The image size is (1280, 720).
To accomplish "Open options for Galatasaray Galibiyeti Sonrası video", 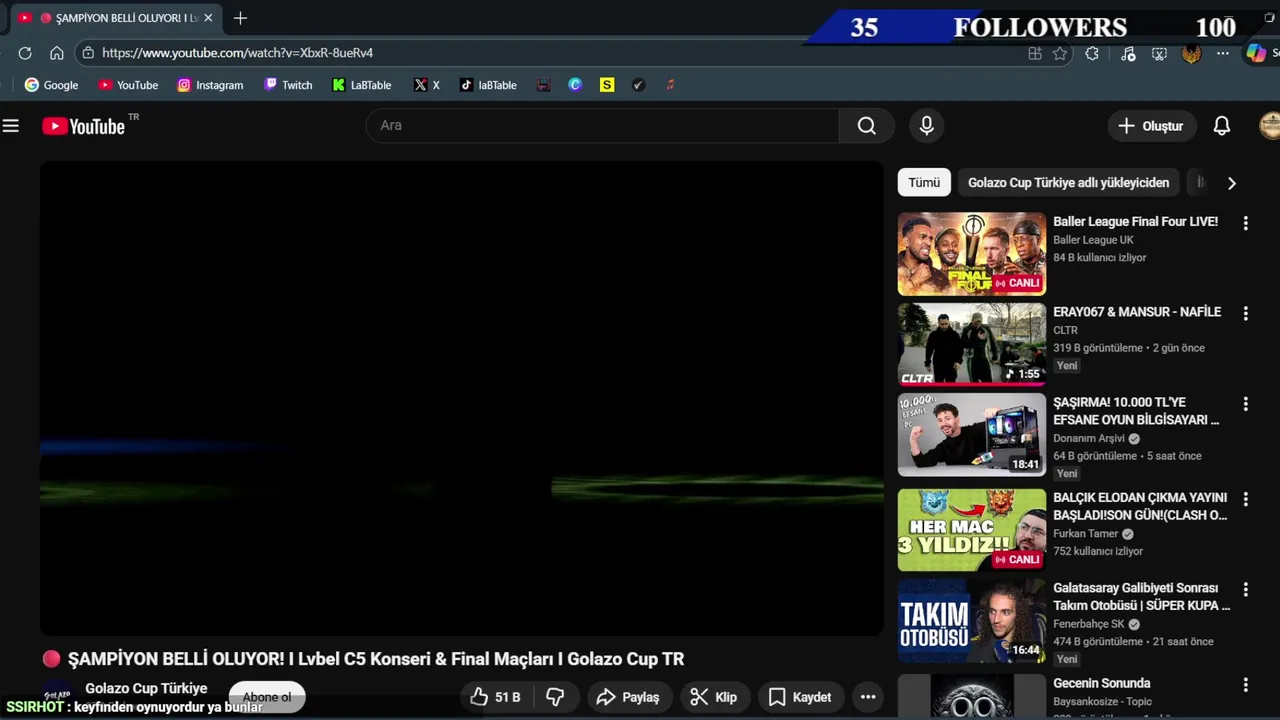I will [1245, 590].
